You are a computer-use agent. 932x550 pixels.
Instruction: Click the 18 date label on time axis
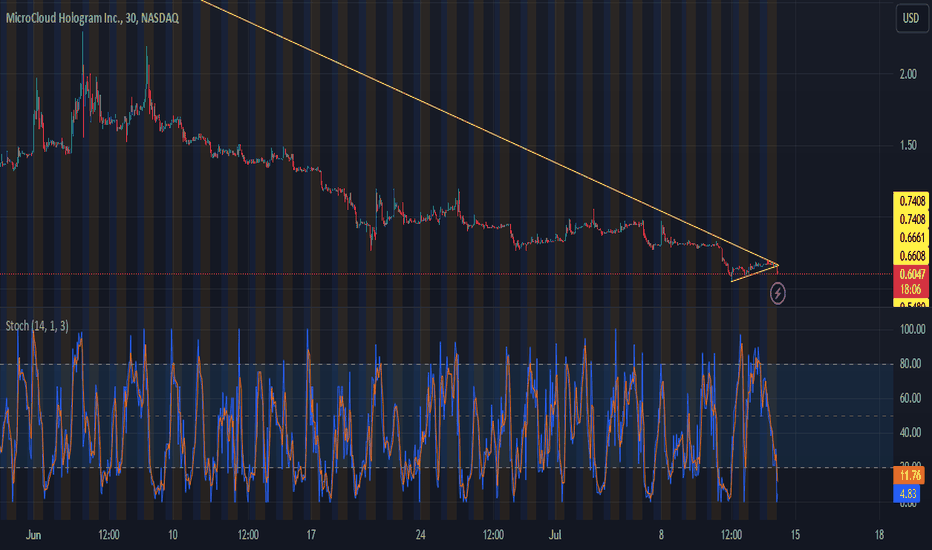[x=879, y=535]
